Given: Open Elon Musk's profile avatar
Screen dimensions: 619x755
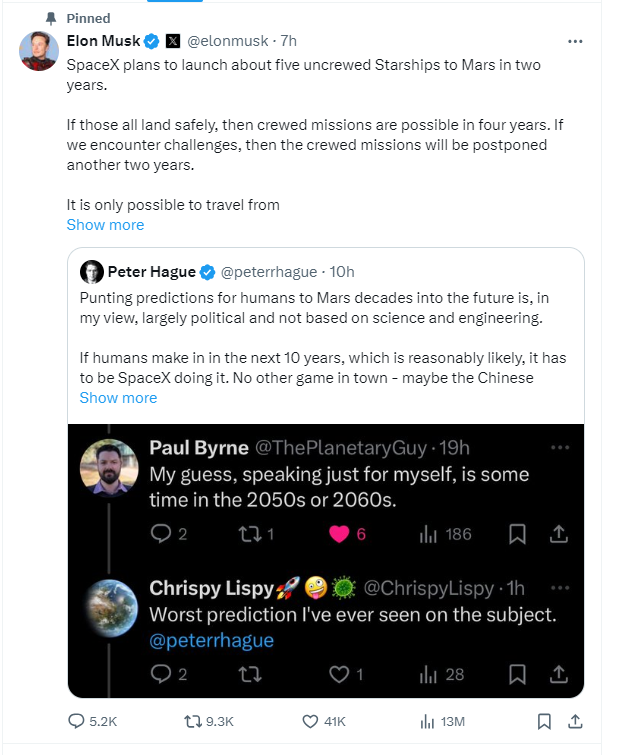Looking at the screenshot, I should coord(39,50).
